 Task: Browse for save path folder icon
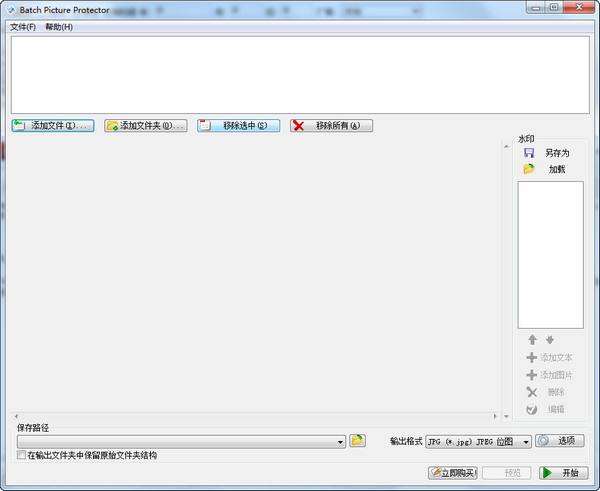(x=357, y=441)
